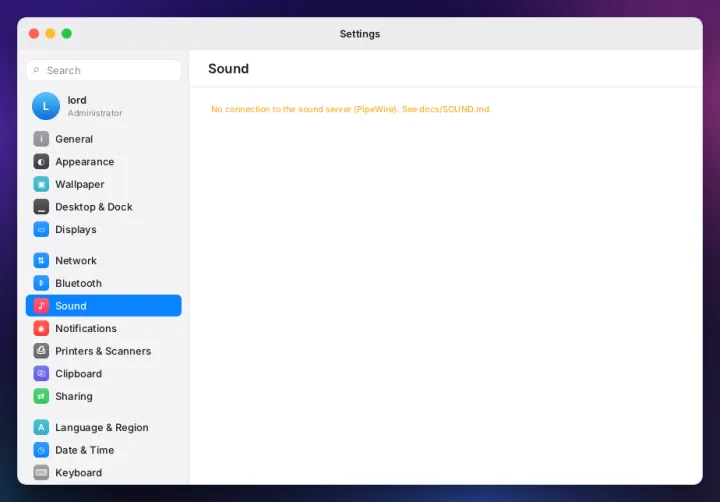Click the Appearance sidebar icon
720x502 pixels.
(41, 162)
